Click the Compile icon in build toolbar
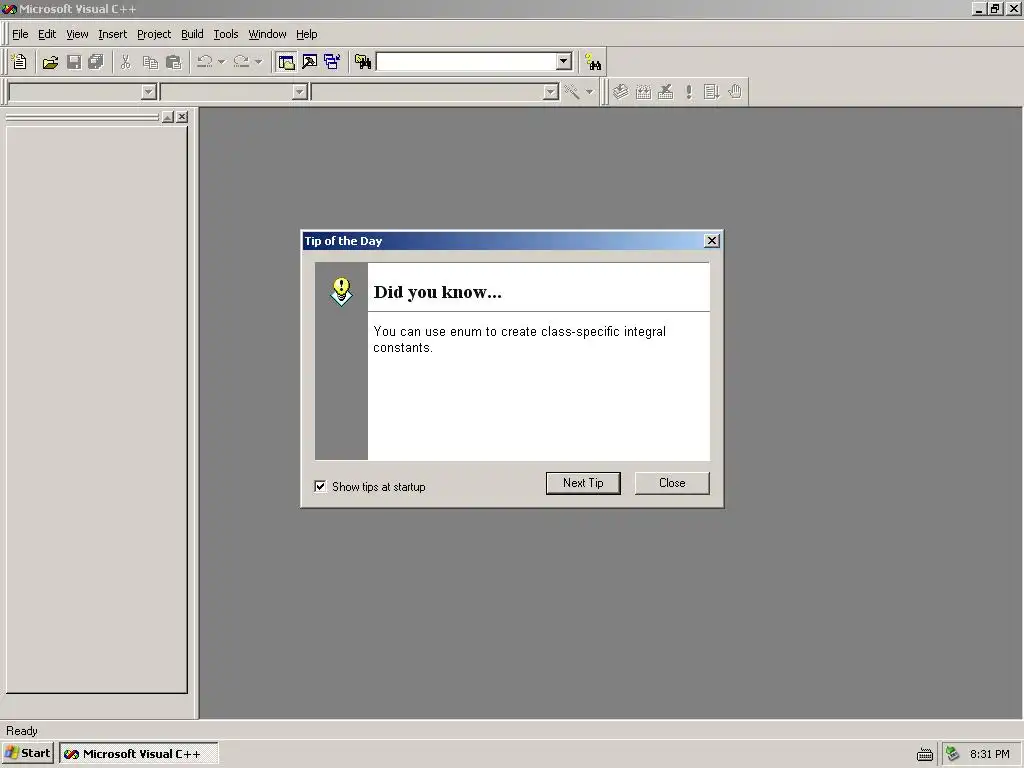 [x=620, y=92]
